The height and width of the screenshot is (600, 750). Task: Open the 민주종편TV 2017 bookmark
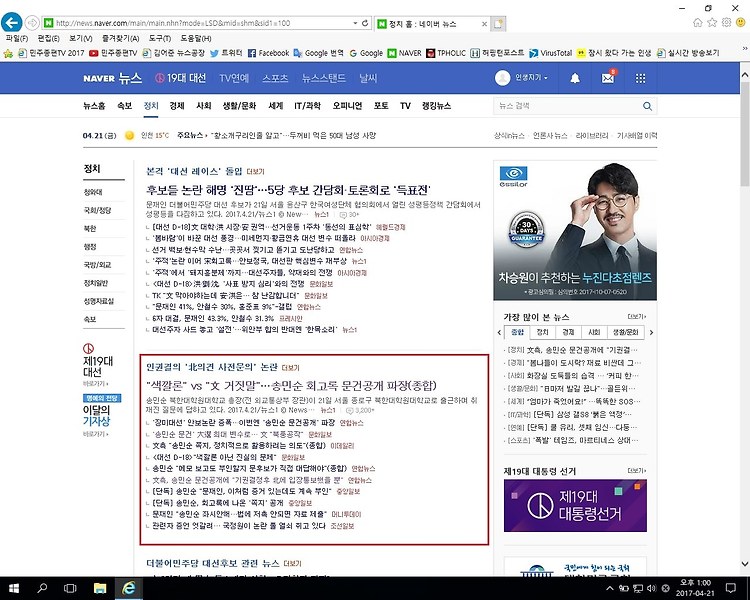pyautogui.click(x=51, y=53)
